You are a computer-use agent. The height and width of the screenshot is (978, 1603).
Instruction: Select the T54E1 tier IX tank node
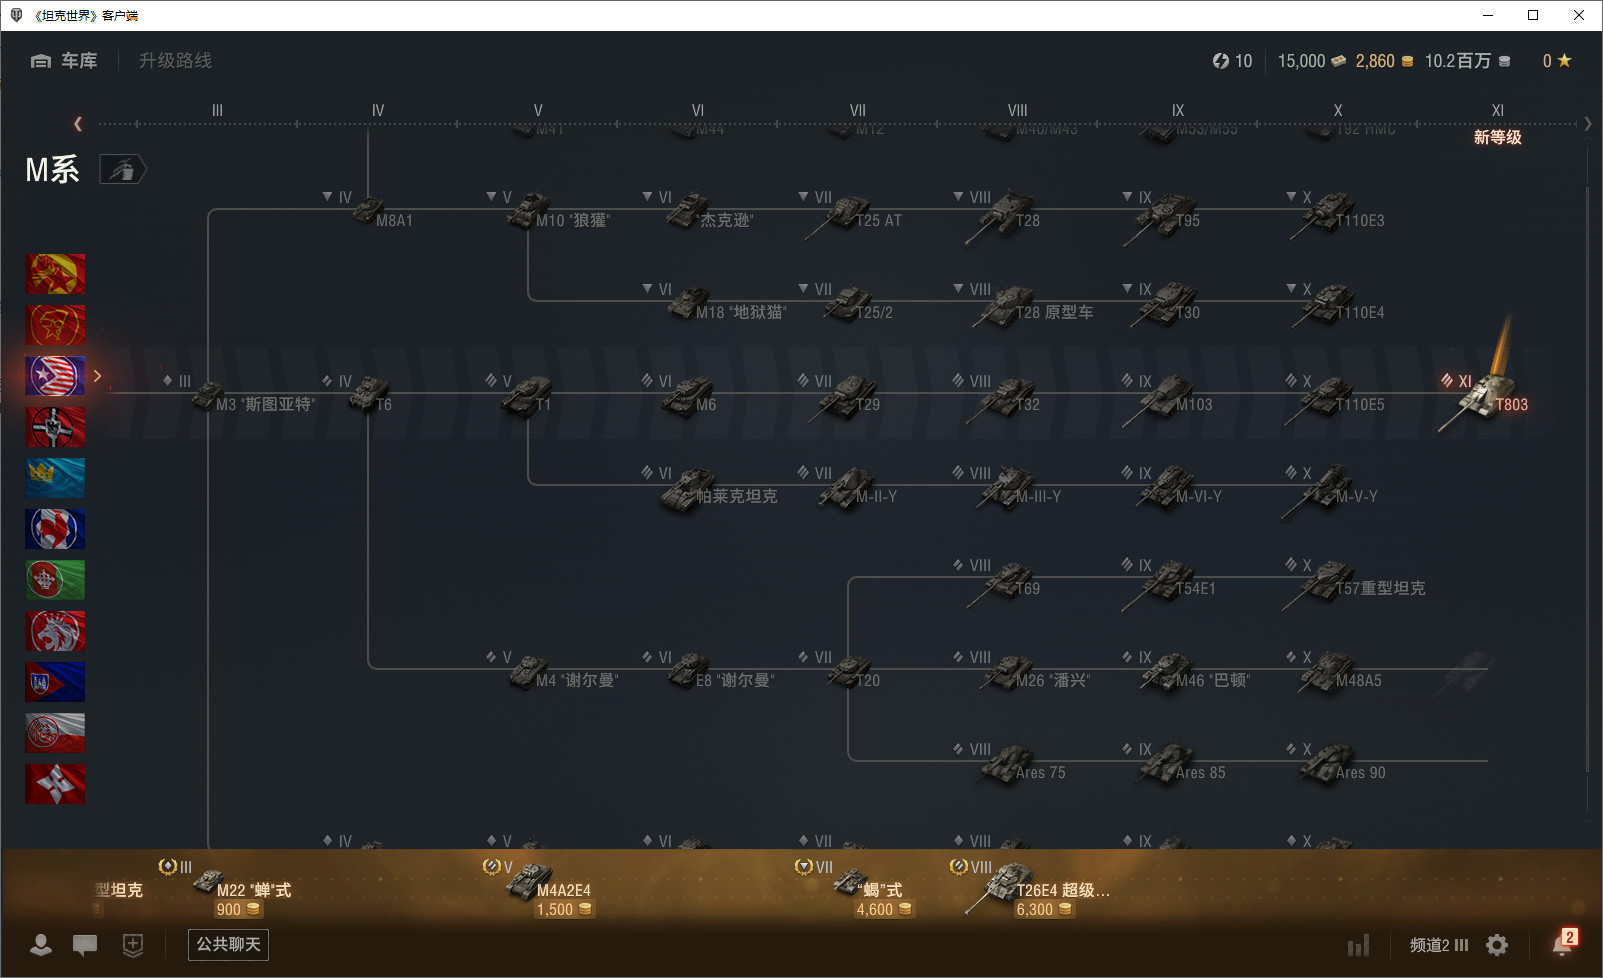1170,584
